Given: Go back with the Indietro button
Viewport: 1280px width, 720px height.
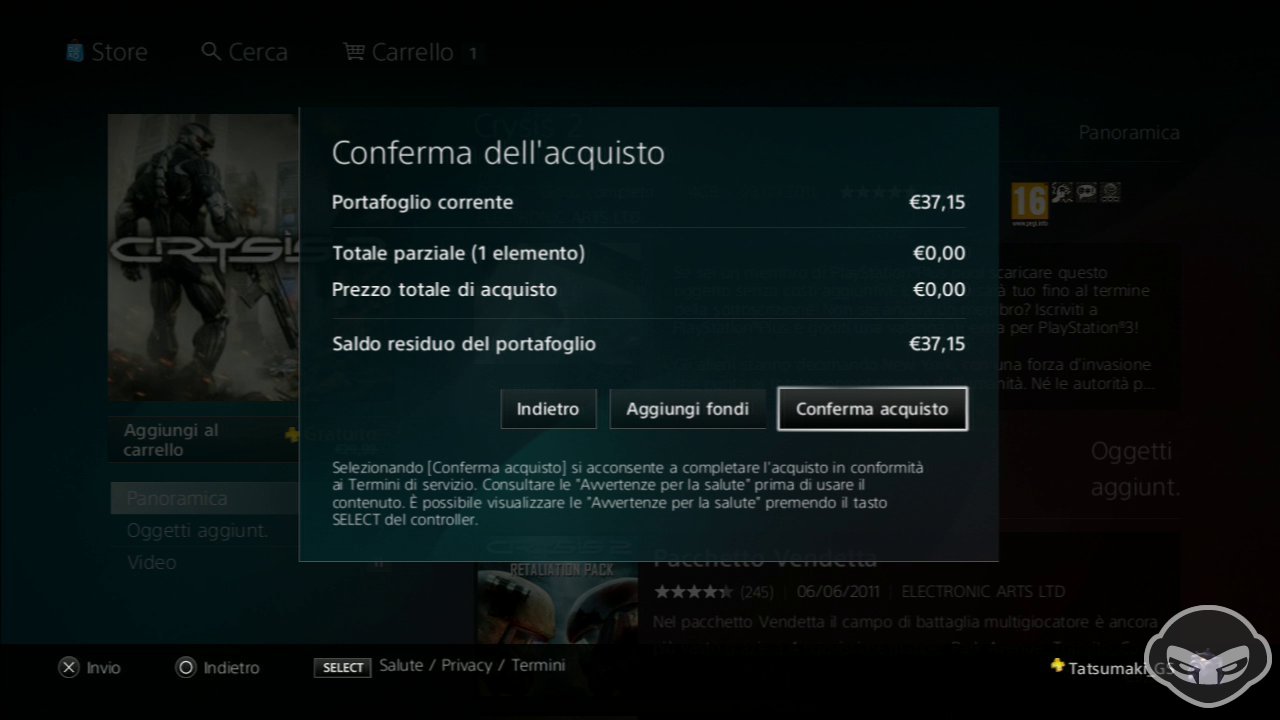Looking at the screenshot, I should click(x=548, y=409).
